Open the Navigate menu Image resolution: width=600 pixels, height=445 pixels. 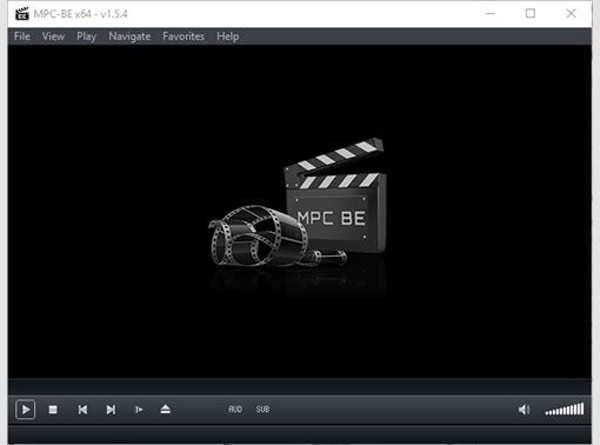point(129,36)
